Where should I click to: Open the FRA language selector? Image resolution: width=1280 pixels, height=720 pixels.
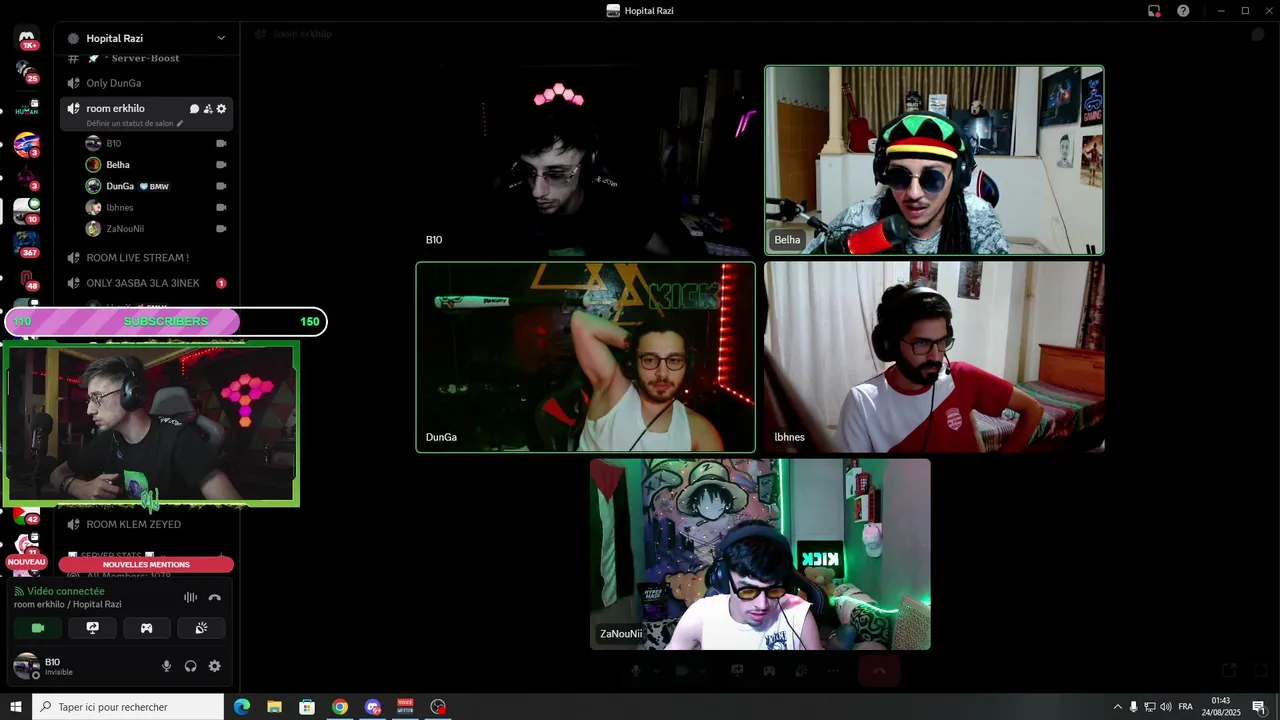tap(1185, 707)
